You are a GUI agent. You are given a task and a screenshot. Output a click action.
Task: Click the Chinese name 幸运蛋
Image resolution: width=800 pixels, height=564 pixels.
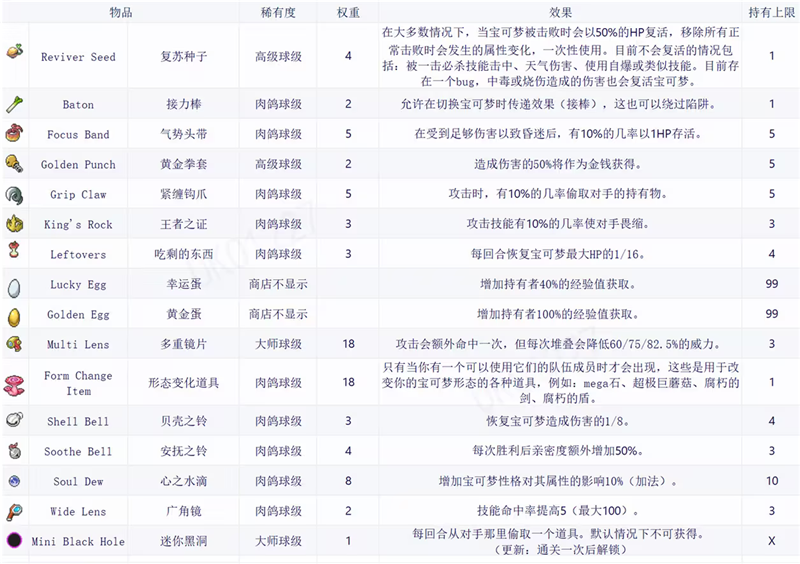coord(184,284)
